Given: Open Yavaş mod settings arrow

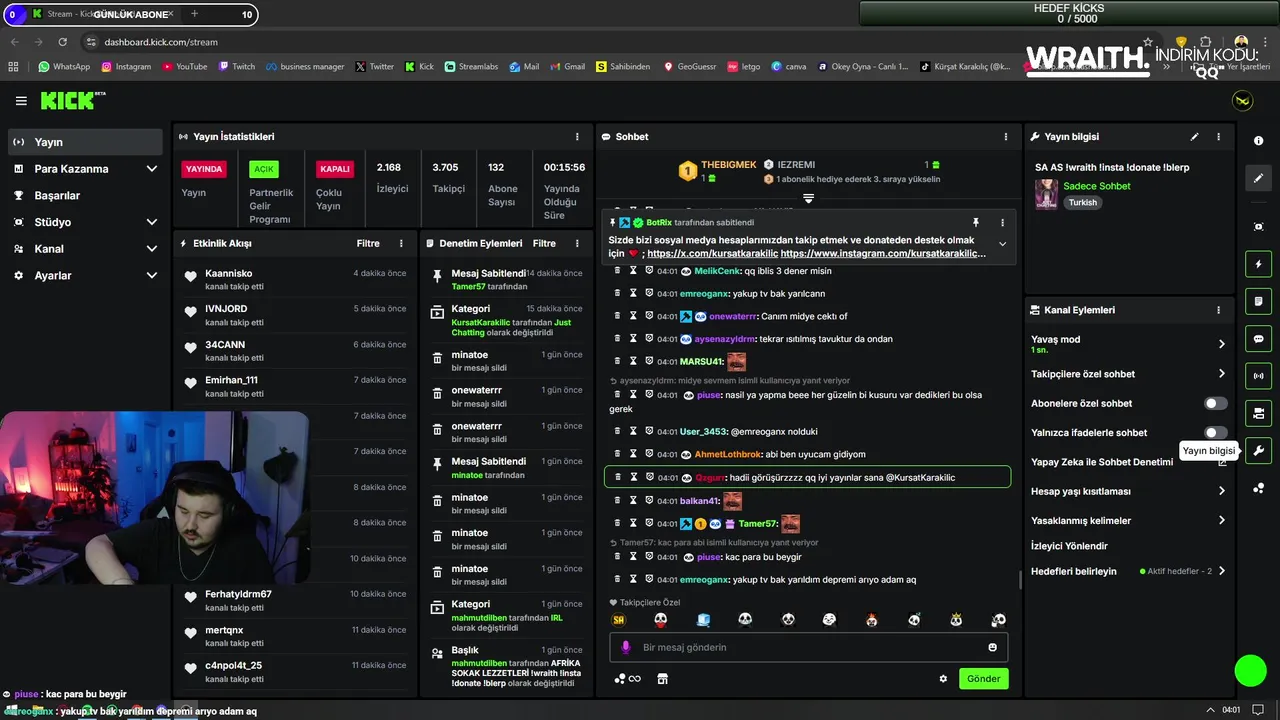Looking at the screenshot, I should [x=1221, y=344].
